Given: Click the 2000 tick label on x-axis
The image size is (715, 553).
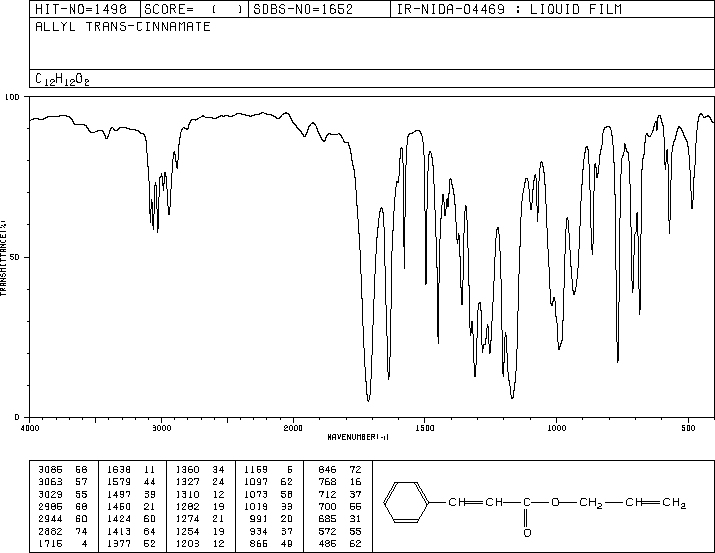Looking at the screenshot, I should pyautogui.click(x=293, y=428).
